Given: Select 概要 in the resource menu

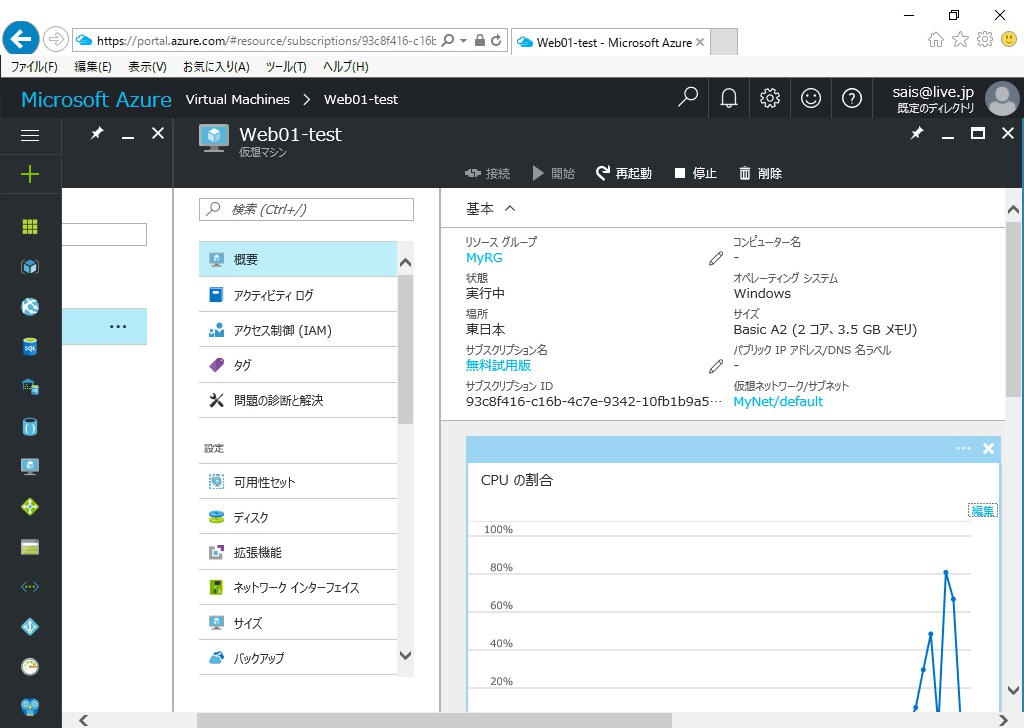Looking at the screenshot, I should click(298, 259).
